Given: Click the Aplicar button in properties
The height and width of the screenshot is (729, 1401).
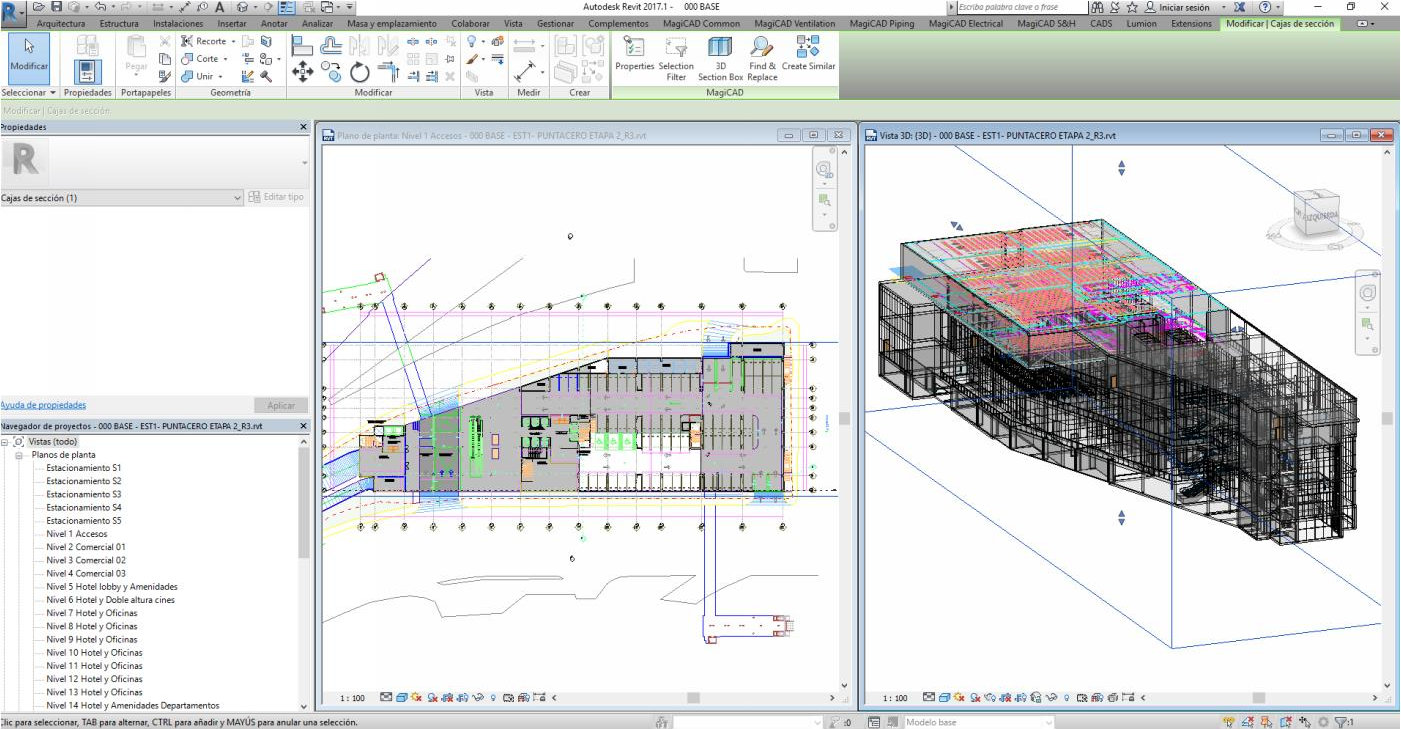Looking at the screenshot, I should tap(281, 405).
